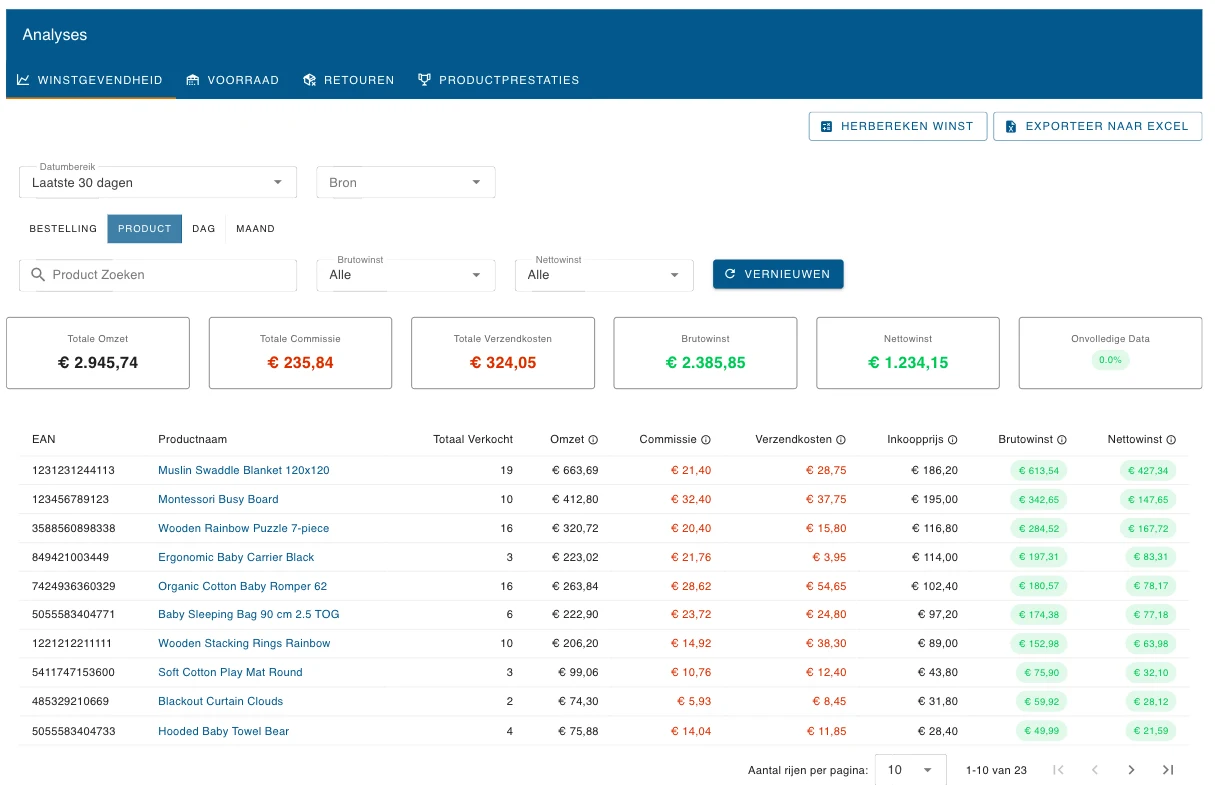This screenshot has height=785, width=1215.
Task: Open the Productprestaties tab
Action: click(499, 80)
